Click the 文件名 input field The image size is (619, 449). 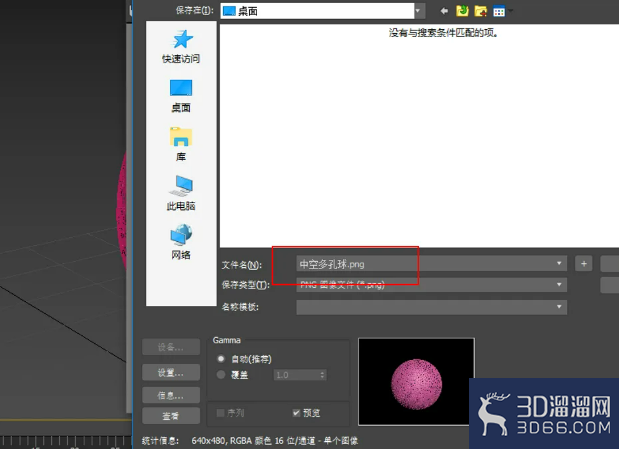tap(431, 263)
